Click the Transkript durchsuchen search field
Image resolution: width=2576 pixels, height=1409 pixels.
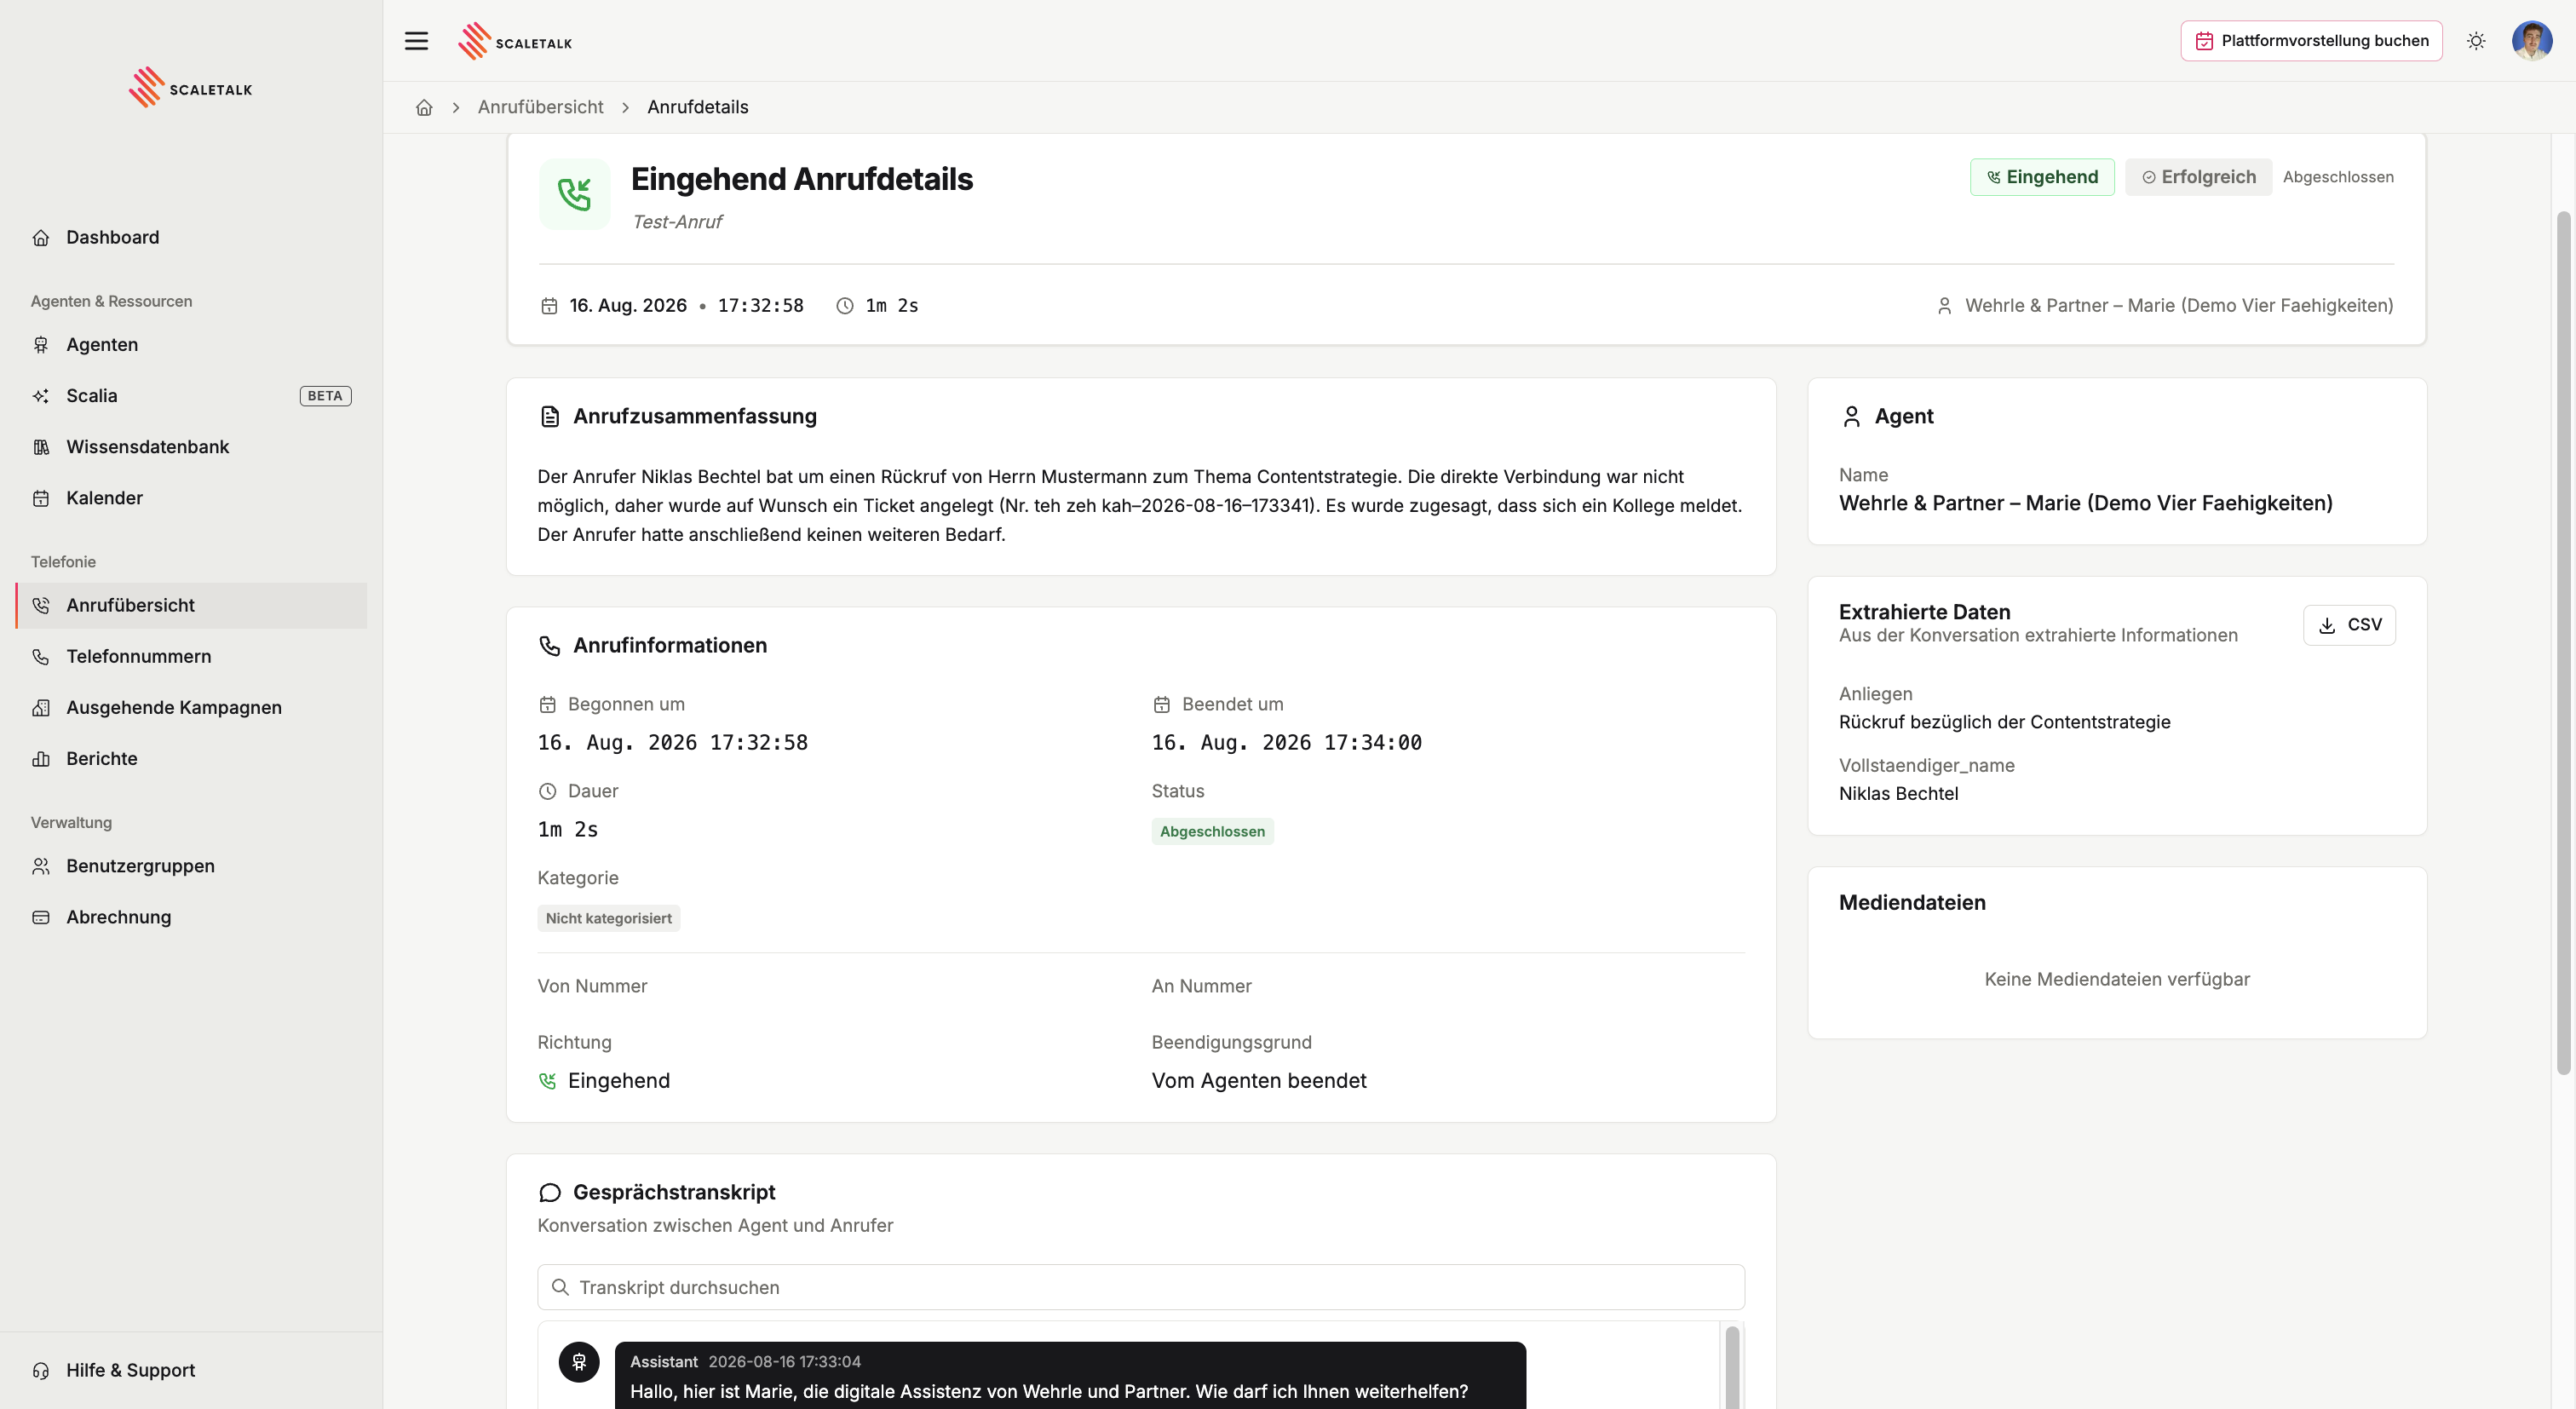[1141, 1287]
